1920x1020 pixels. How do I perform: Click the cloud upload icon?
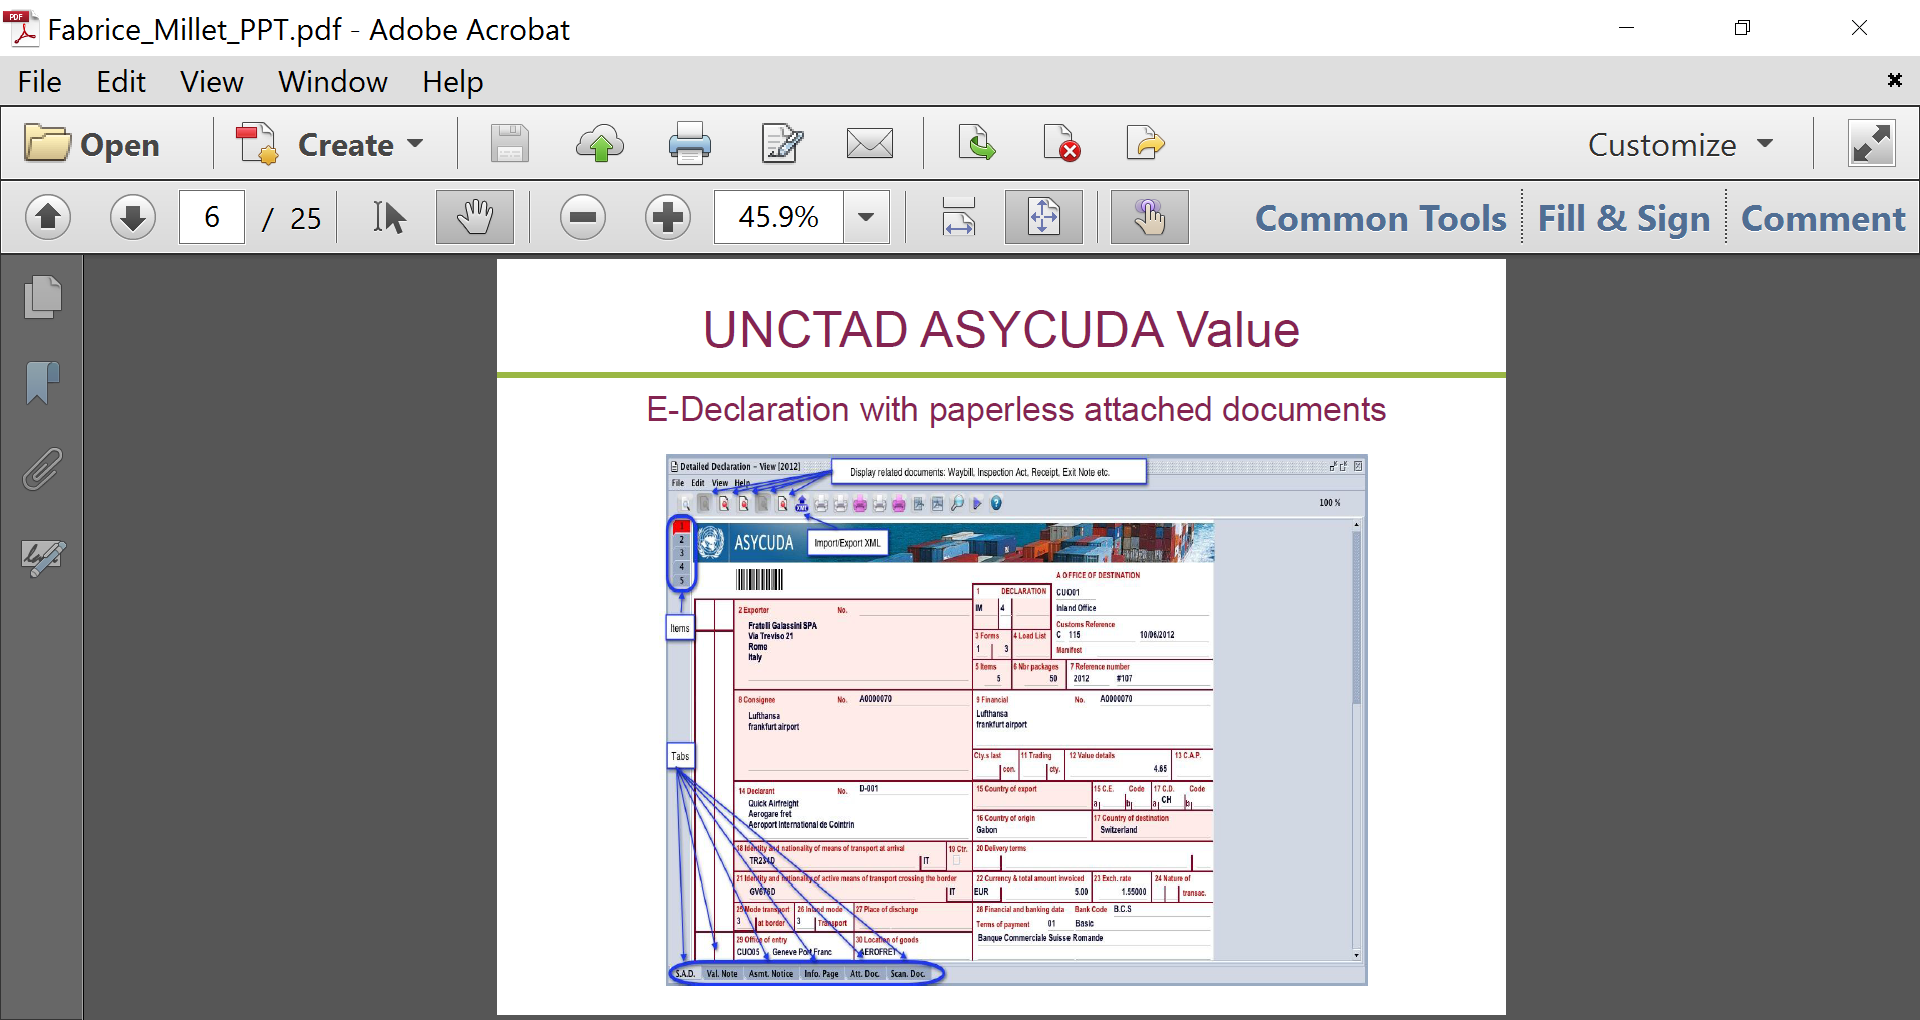pos(600,144)
